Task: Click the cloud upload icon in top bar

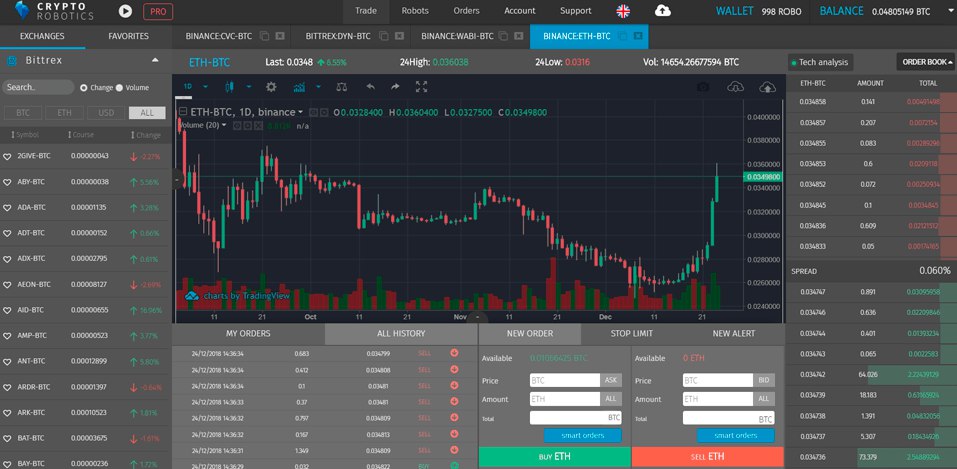Action: (662, 11)
